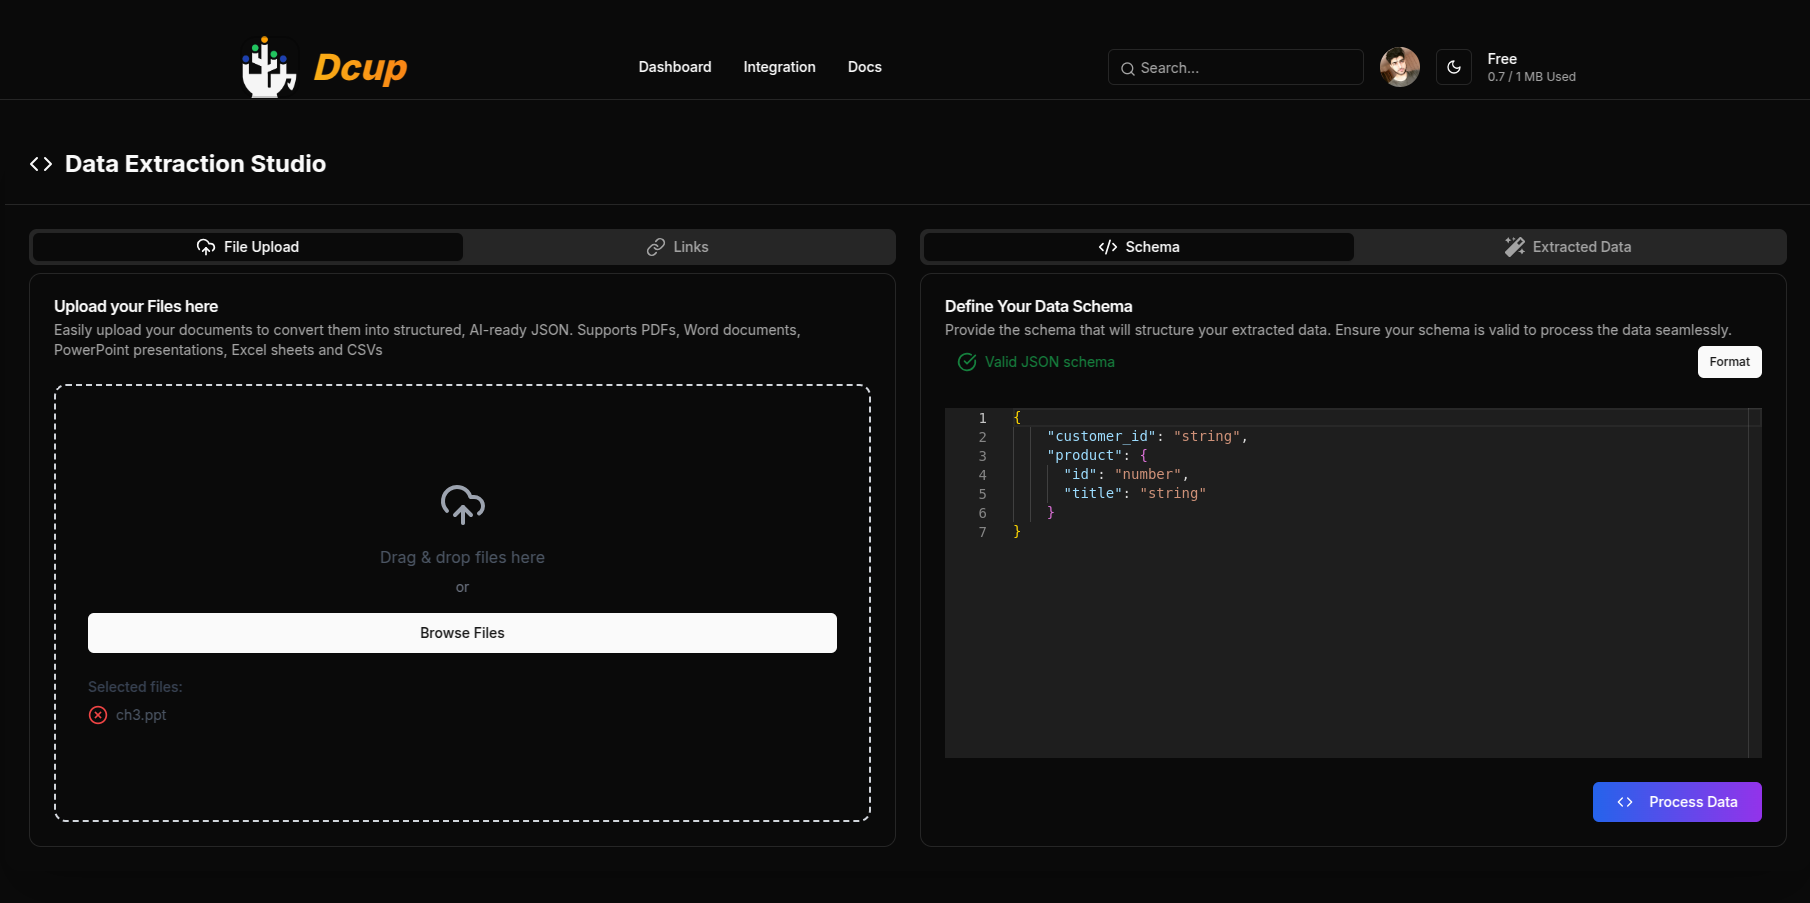Open the Integration nav item
Image resolution: width=1810 pixels, height=903 pixels.
[x=779, y=67]
